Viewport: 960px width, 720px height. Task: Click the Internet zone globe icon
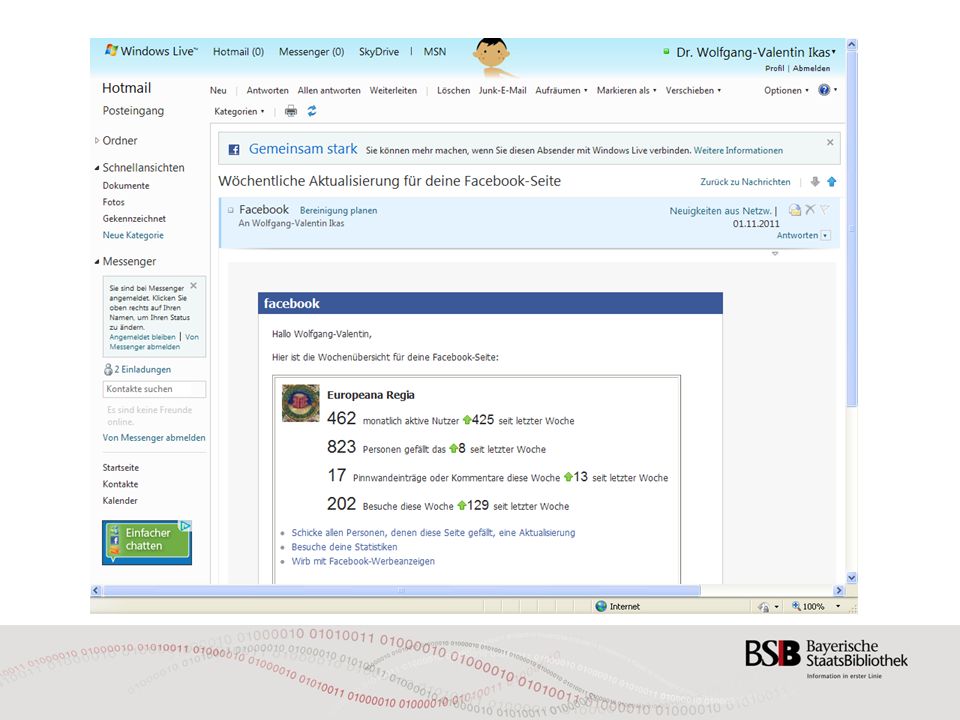601,606
